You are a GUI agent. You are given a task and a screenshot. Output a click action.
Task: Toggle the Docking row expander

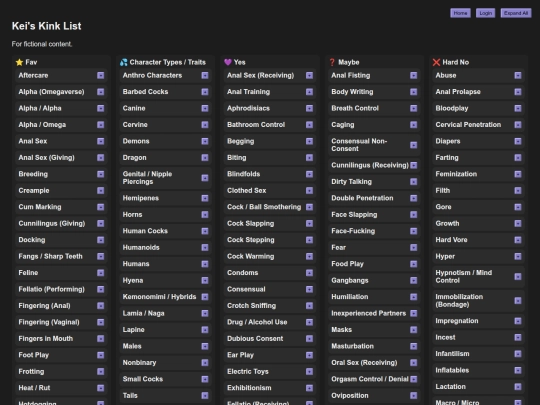click(101, 240)
